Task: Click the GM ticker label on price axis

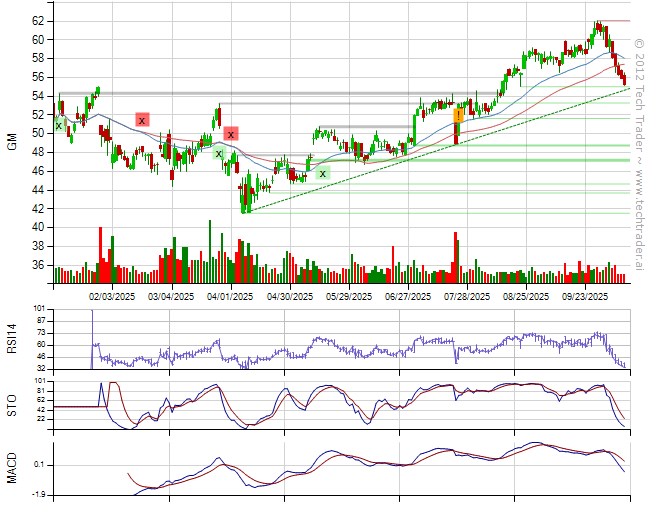Action: coord(11,142)
